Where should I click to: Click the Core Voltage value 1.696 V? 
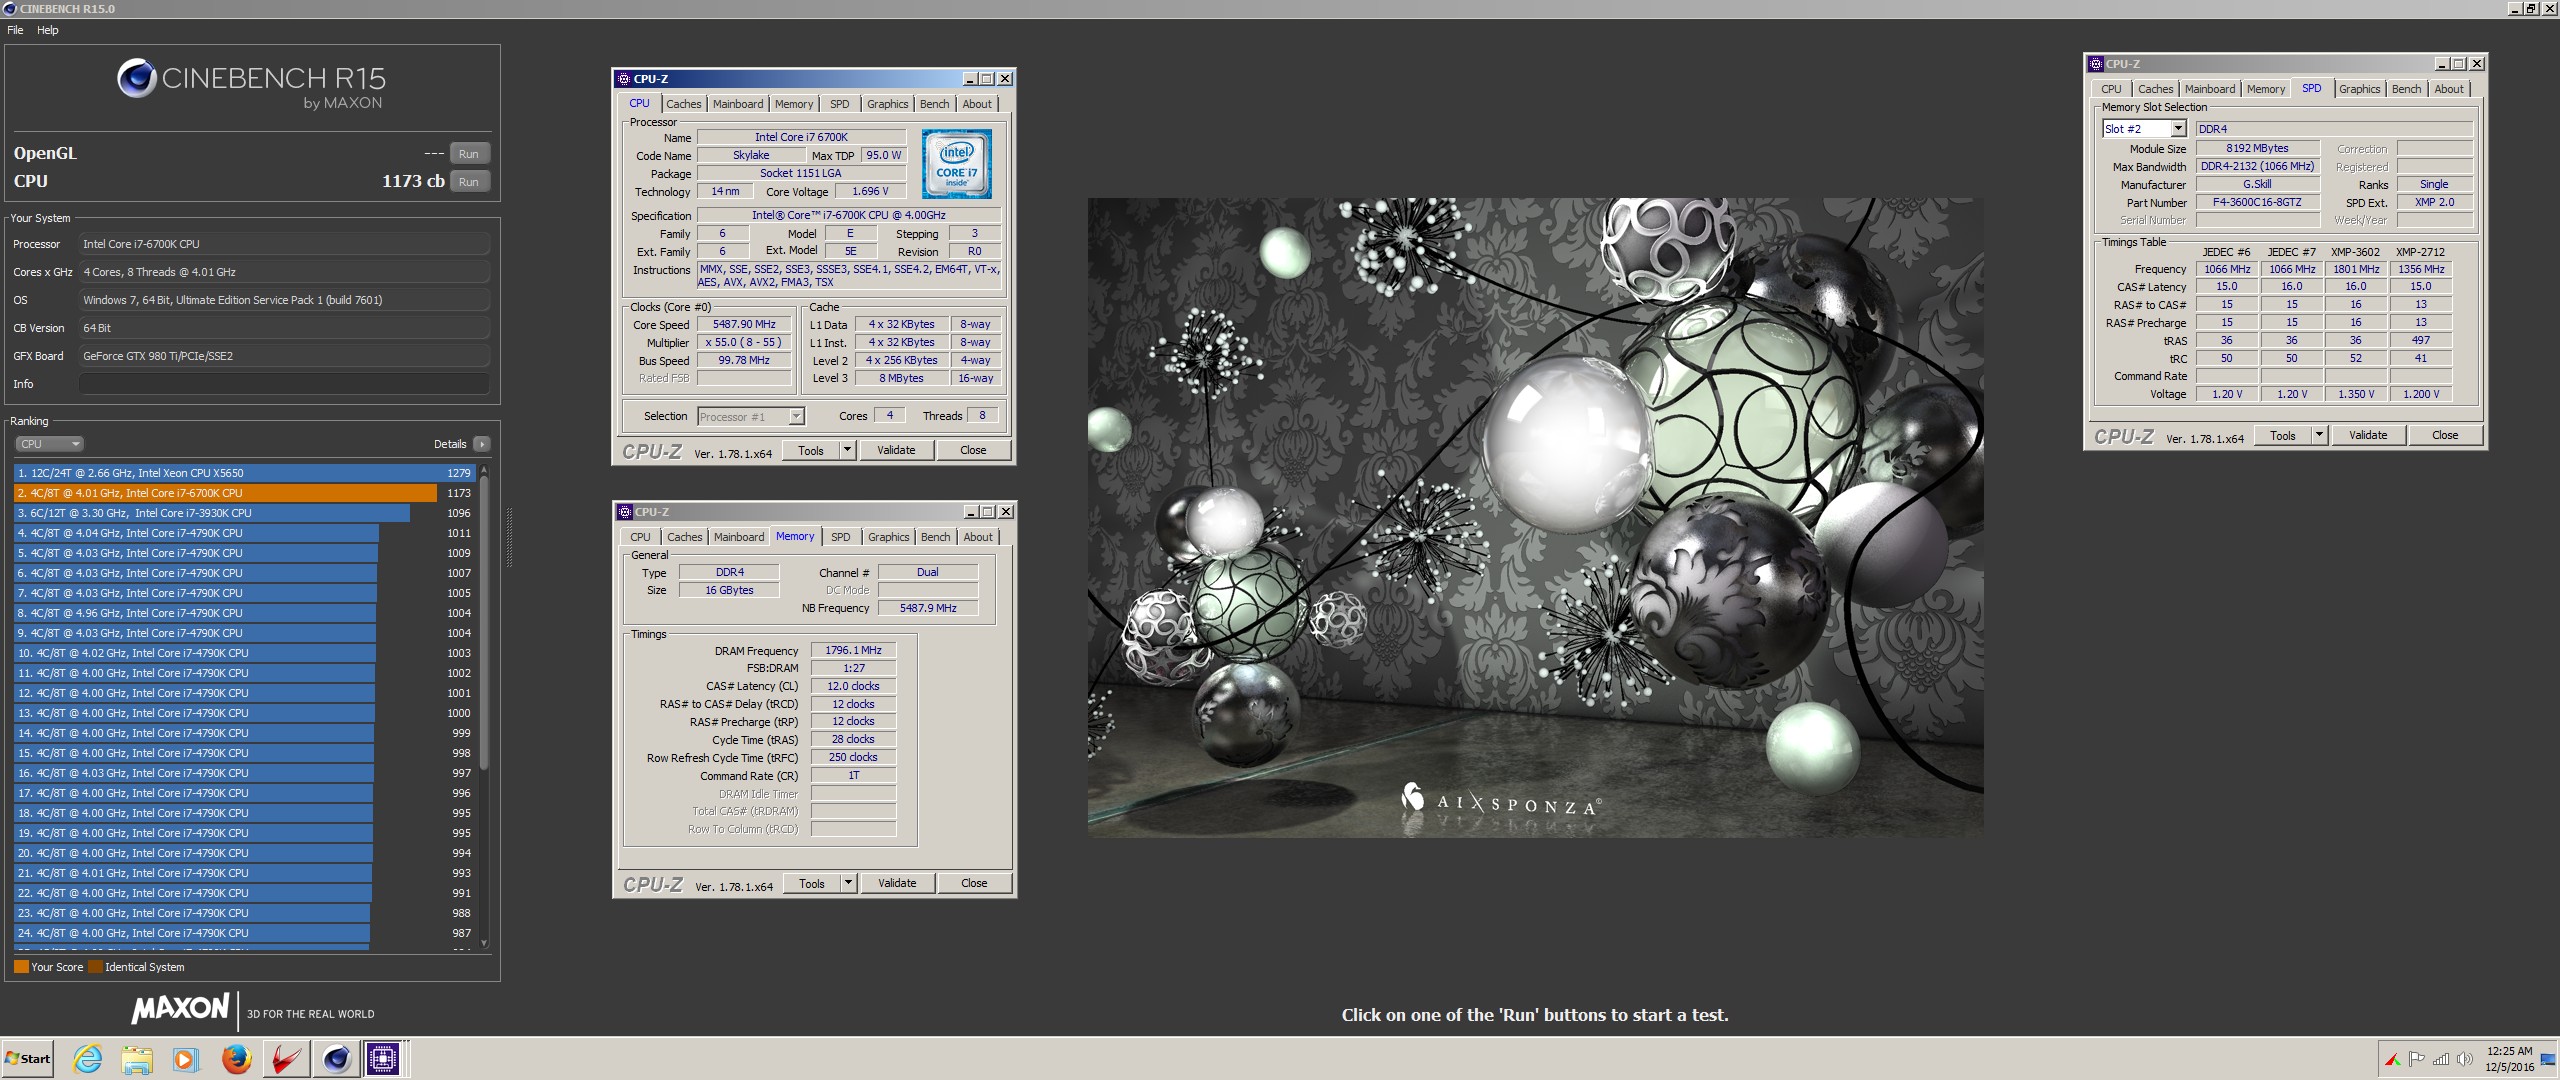[869, 191]
